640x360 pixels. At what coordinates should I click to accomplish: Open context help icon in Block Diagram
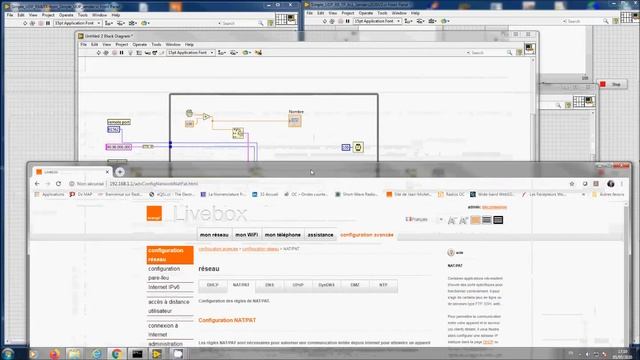[x=519, y=53]
